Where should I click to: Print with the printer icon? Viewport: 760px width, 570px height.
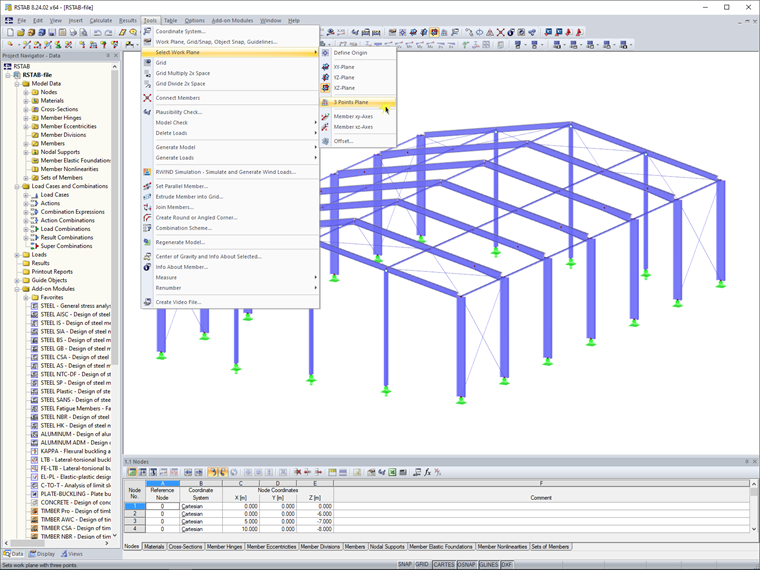(x=73, y=32)
